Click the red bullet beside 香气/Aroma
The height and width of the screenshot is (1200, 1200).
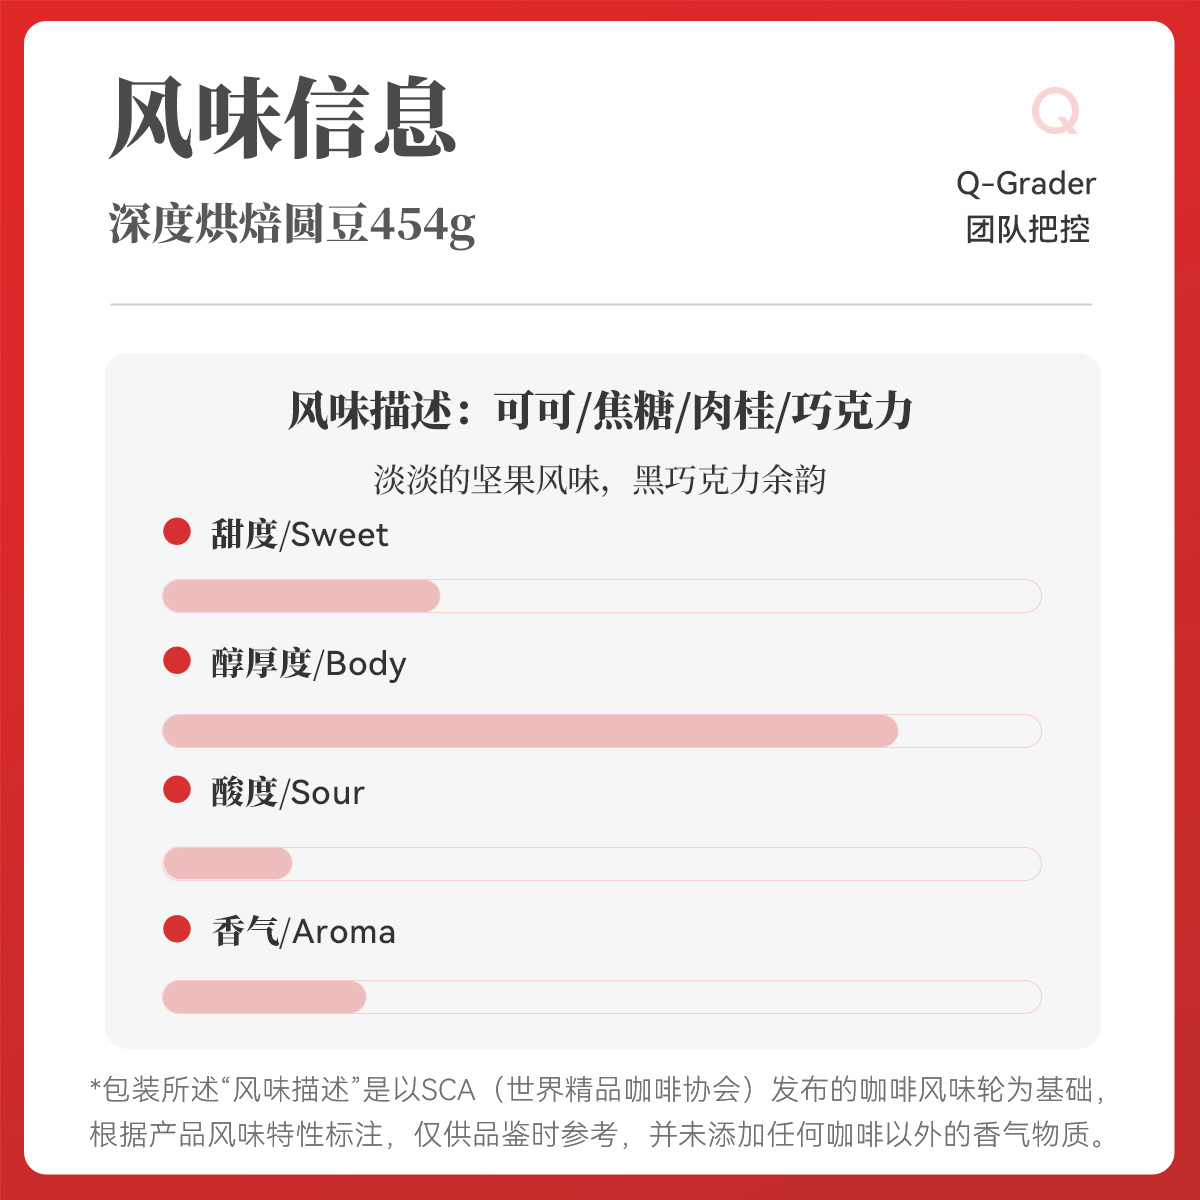point(177,929)
